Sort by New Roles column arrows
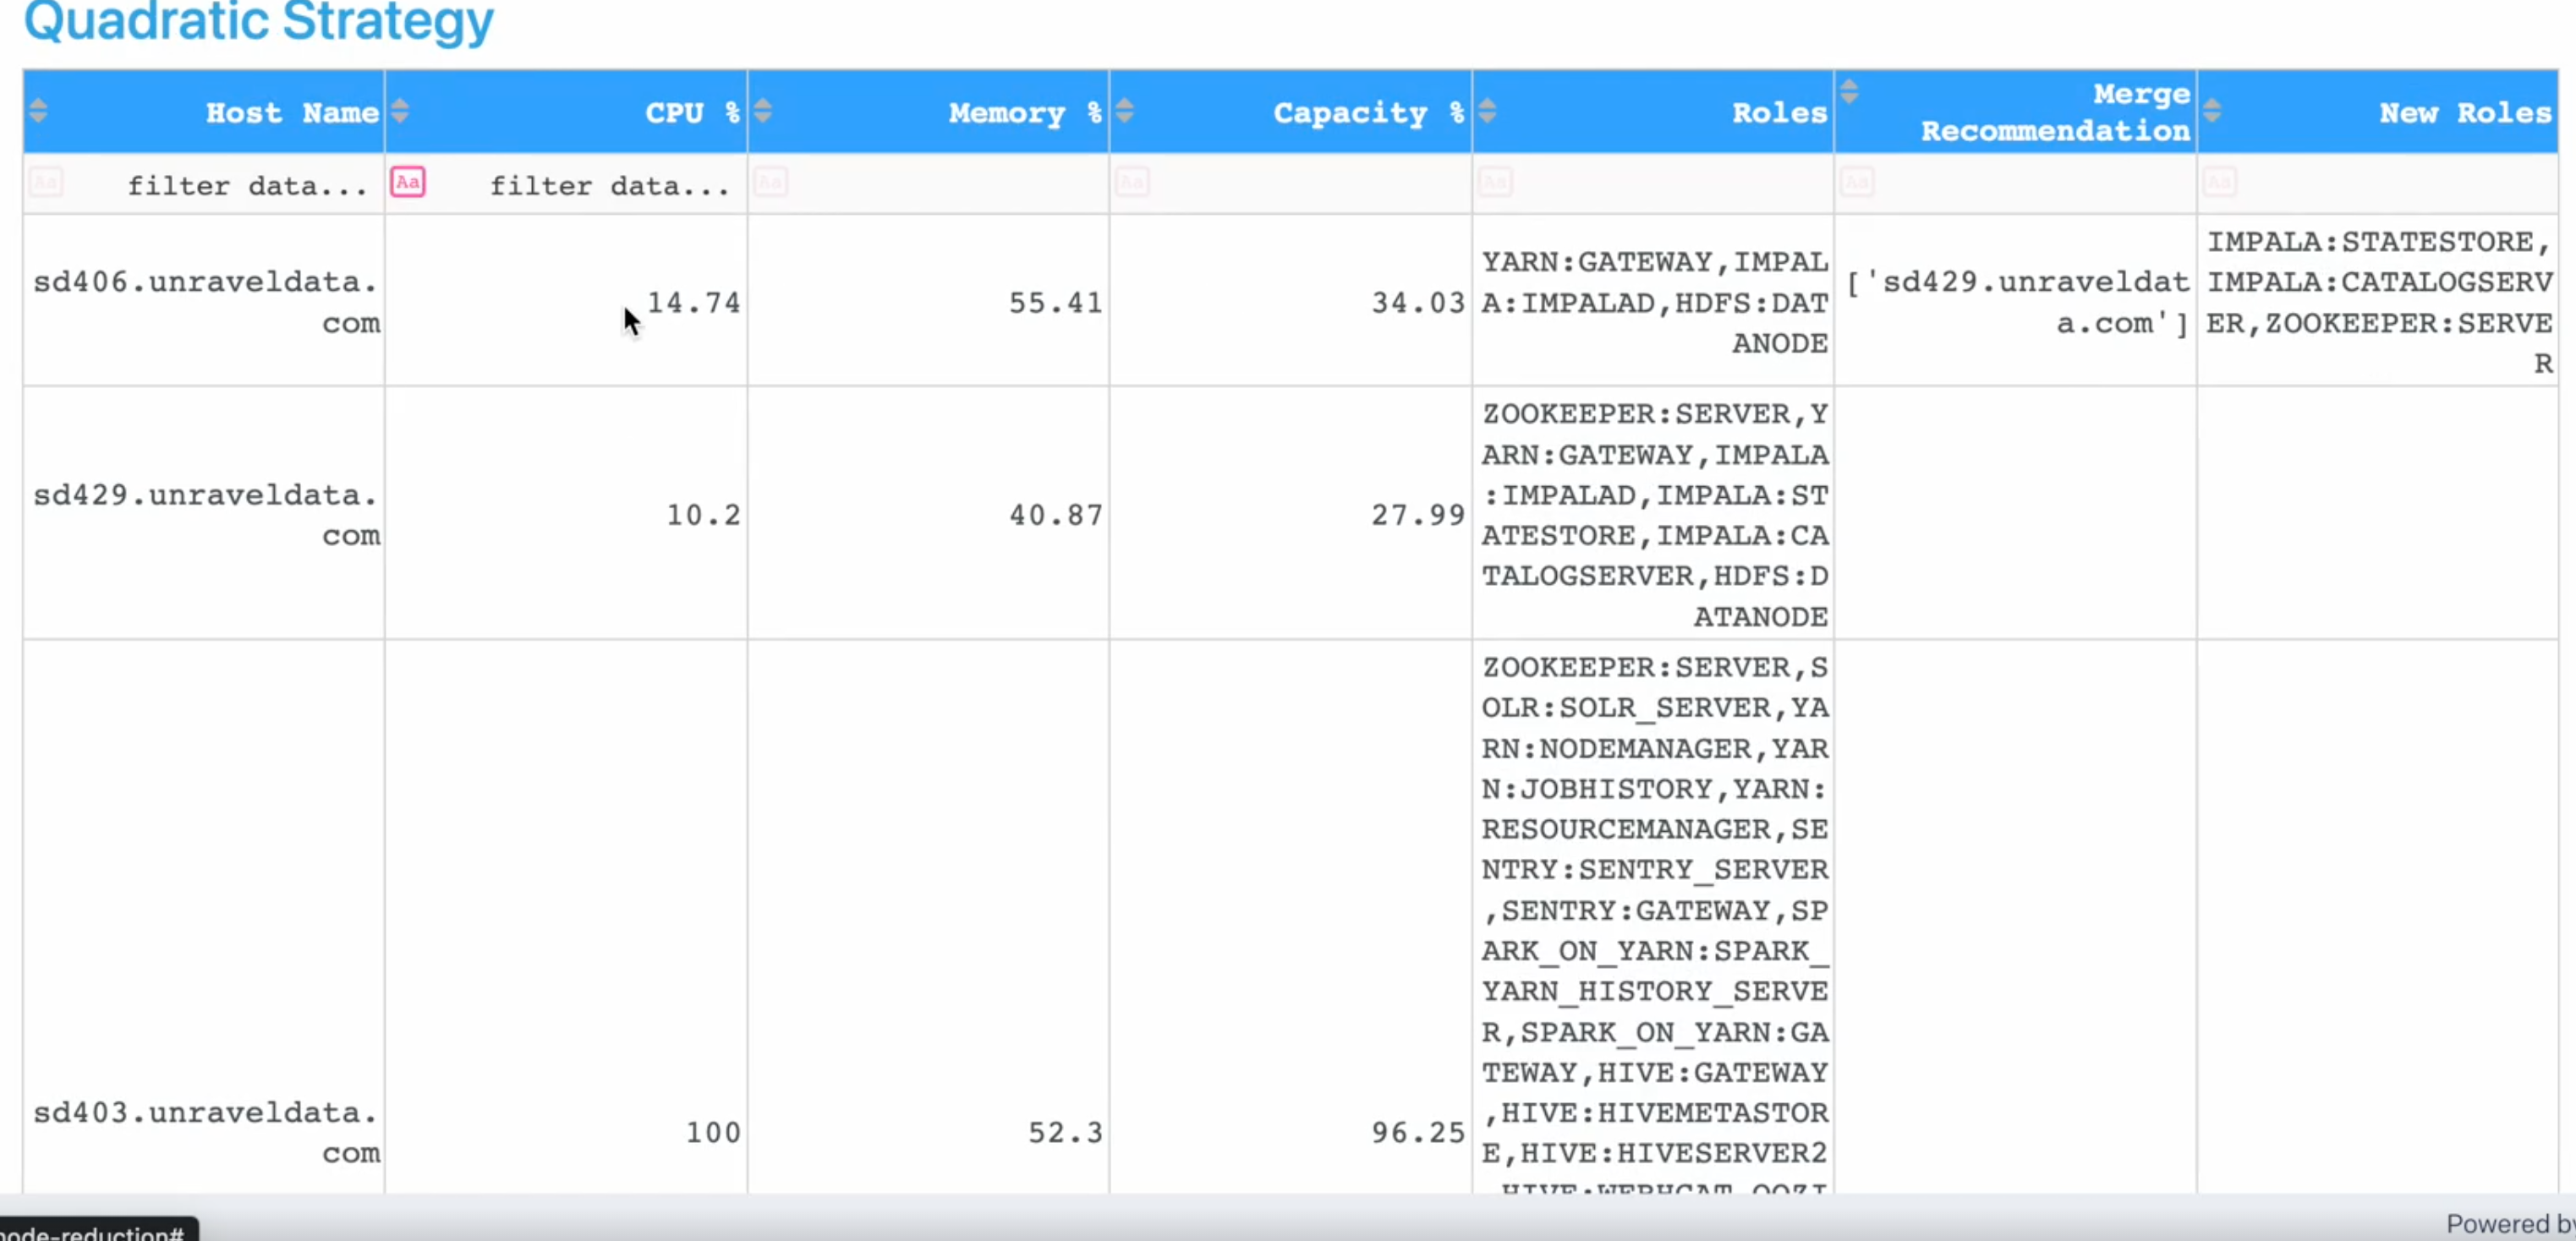 pyautogui.click(x=2212, y=111)
